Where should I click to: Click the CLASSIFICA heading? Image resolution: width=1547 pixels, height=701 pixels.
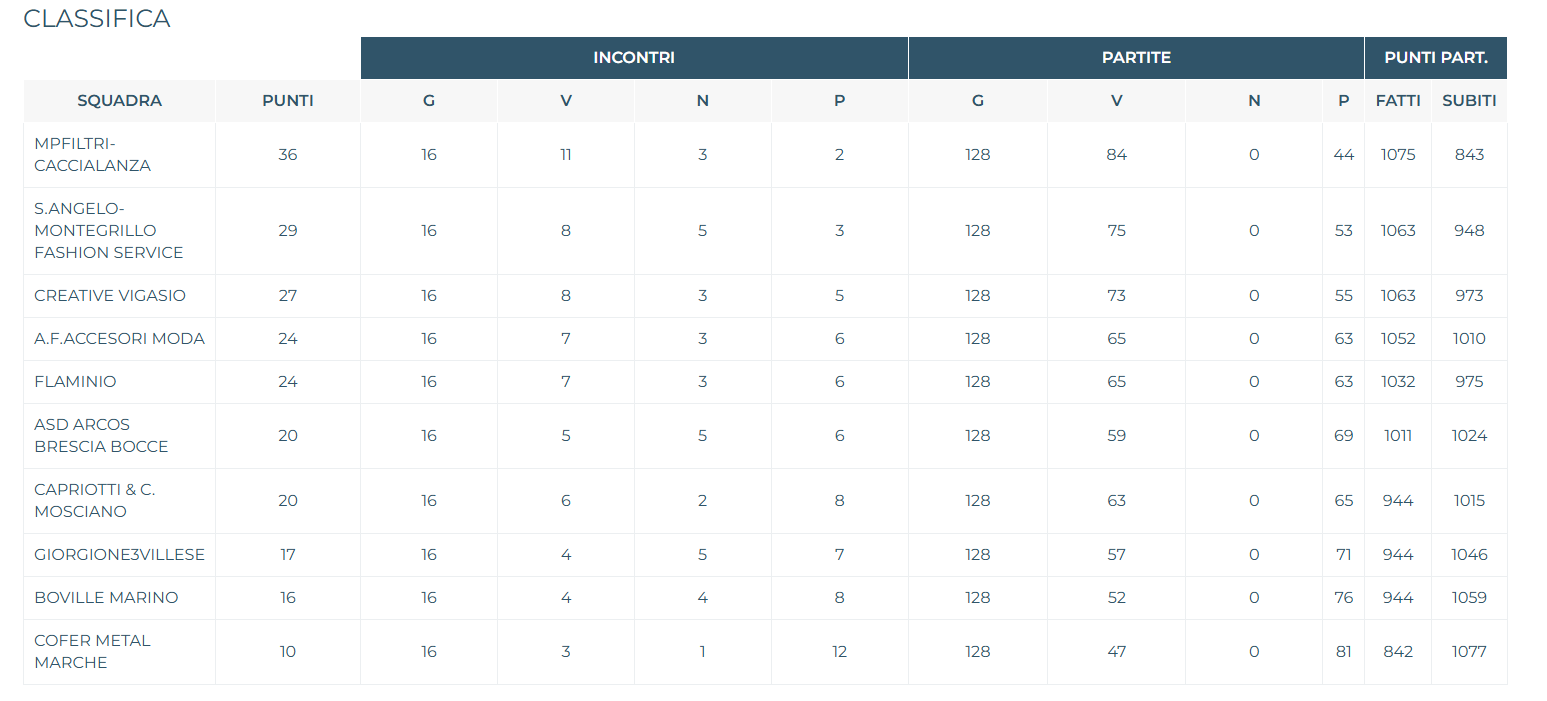pos(96,19)
